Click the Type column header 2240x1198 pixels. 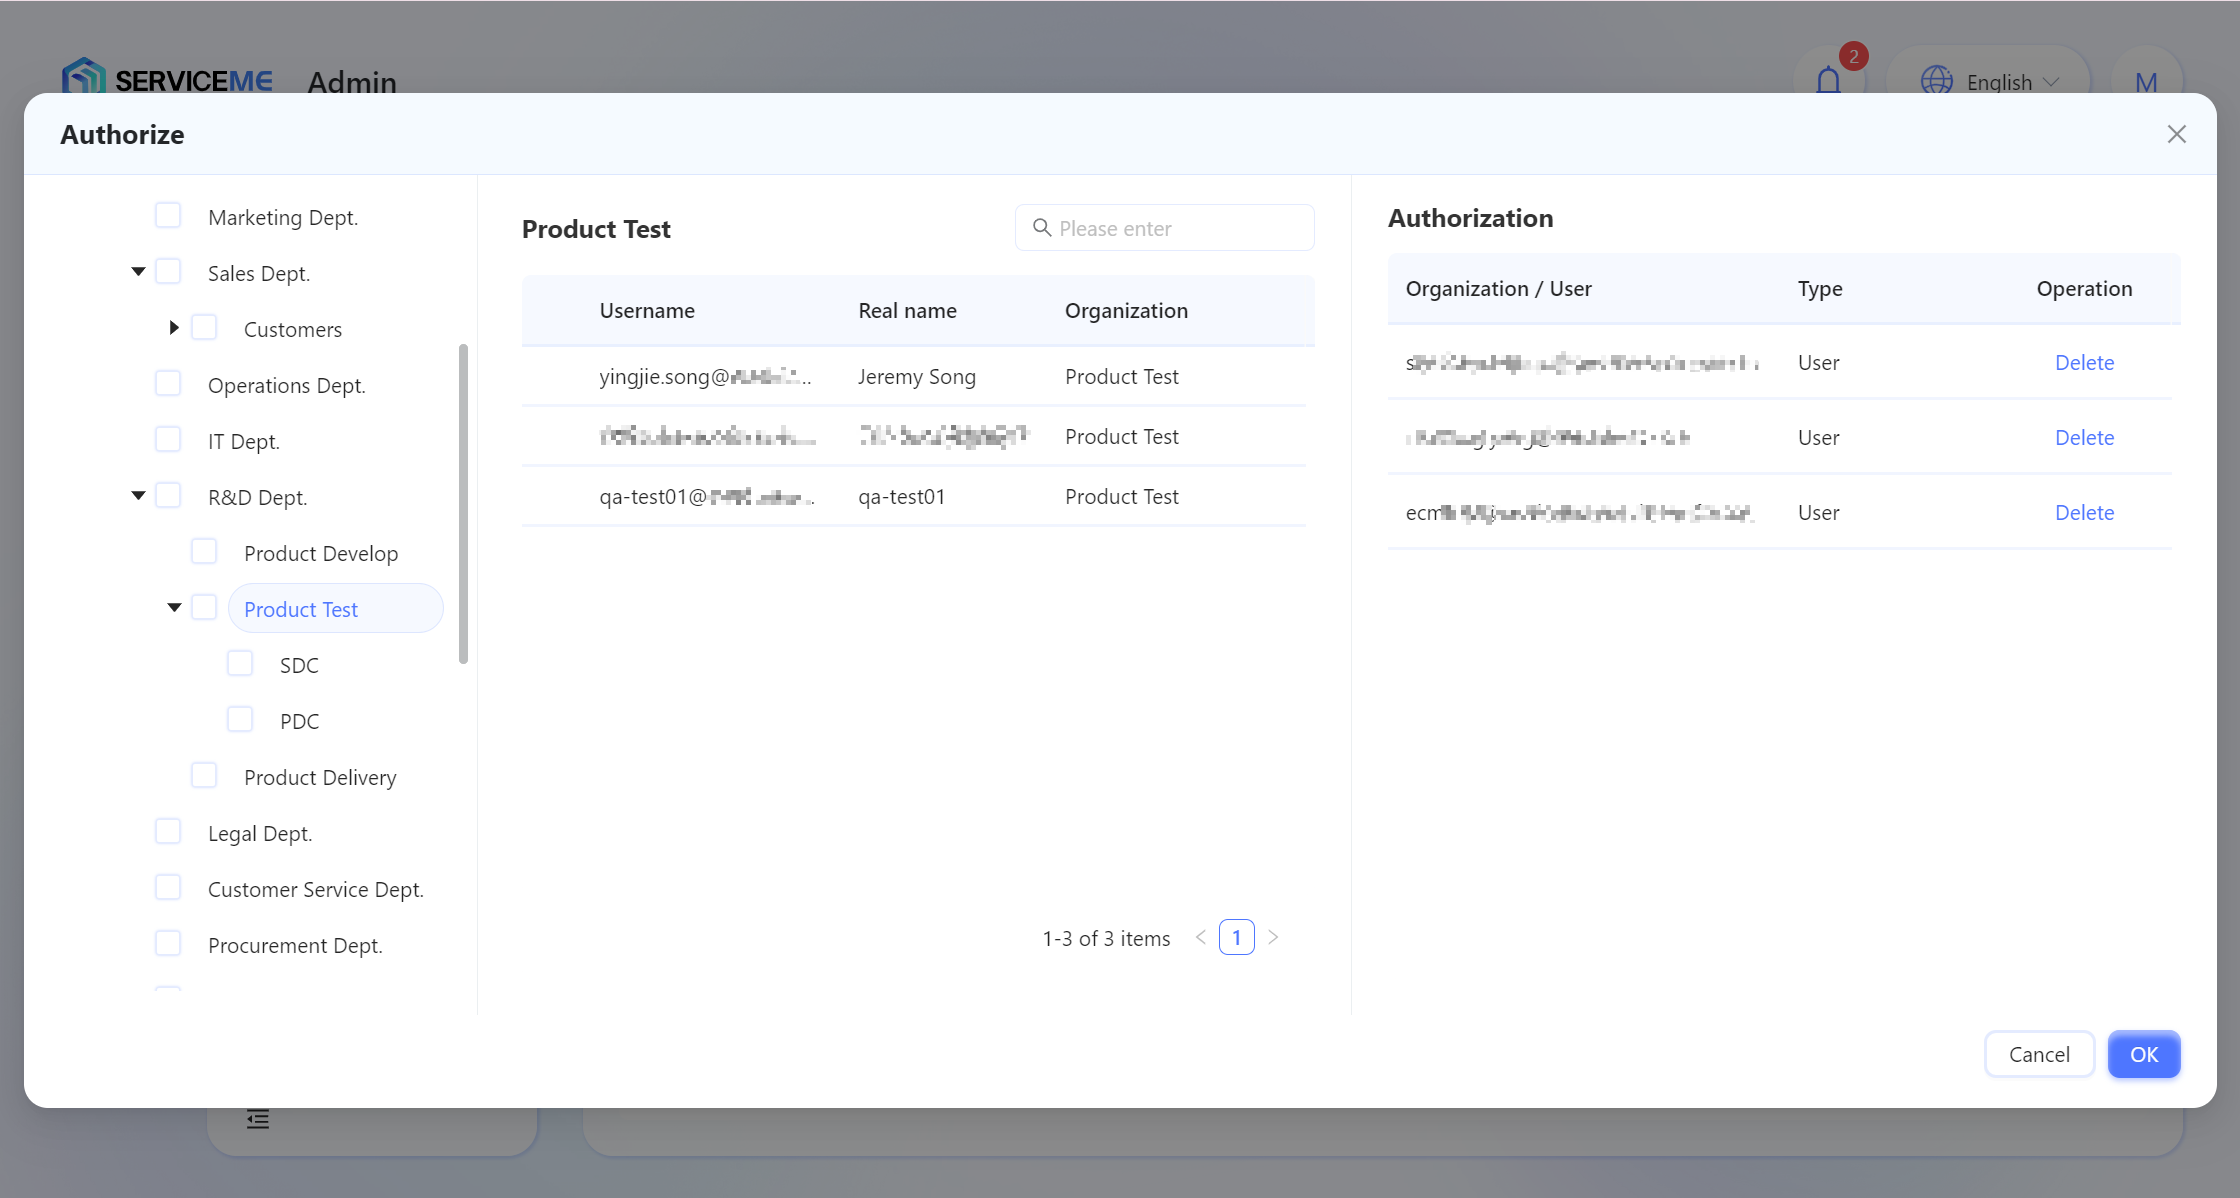(x=1820, y=288)
